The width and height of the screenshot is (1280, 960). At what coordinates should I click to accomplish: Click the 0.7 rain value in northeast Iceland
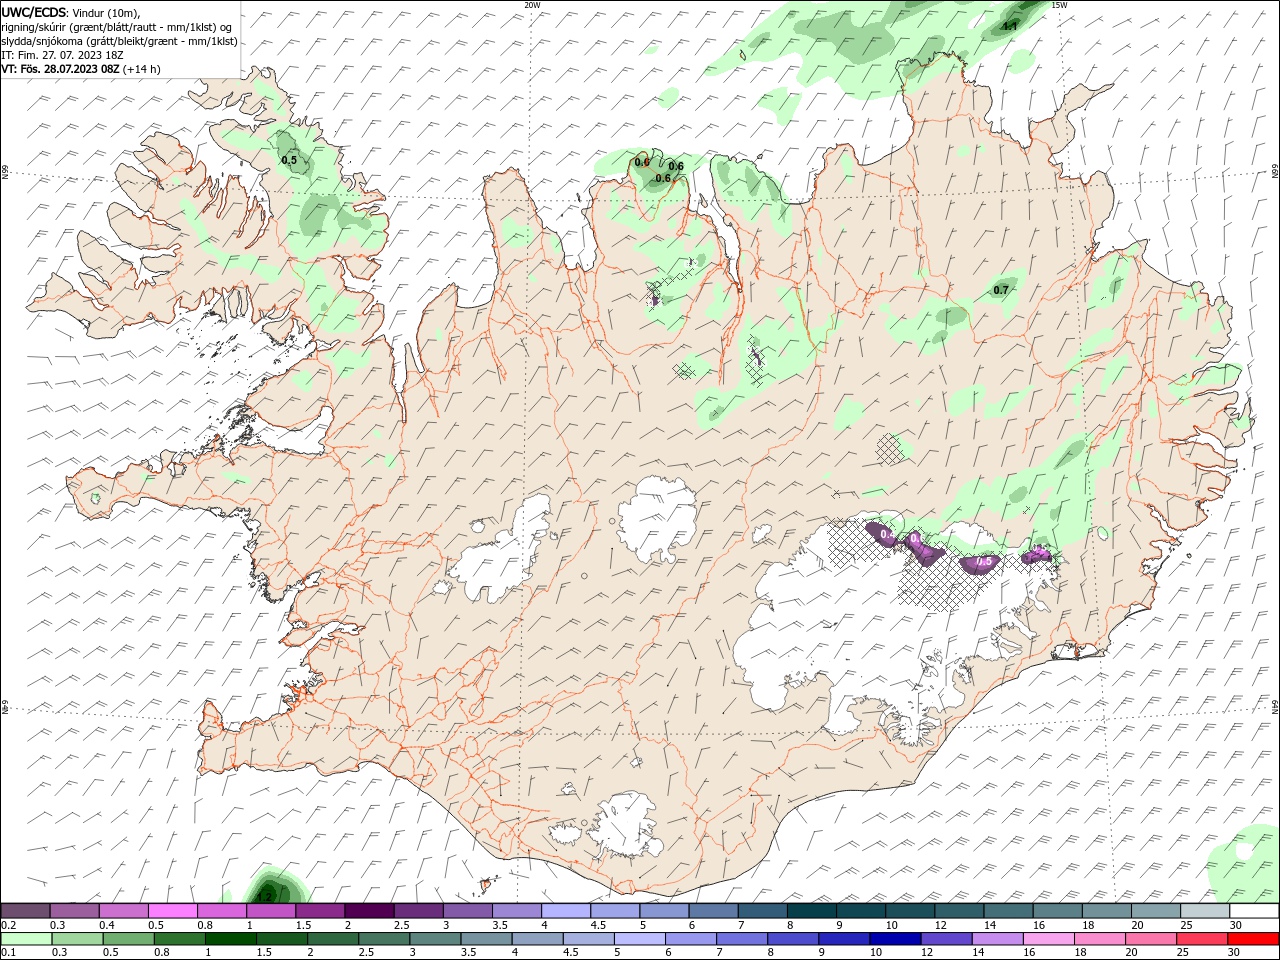(1001, 290)
